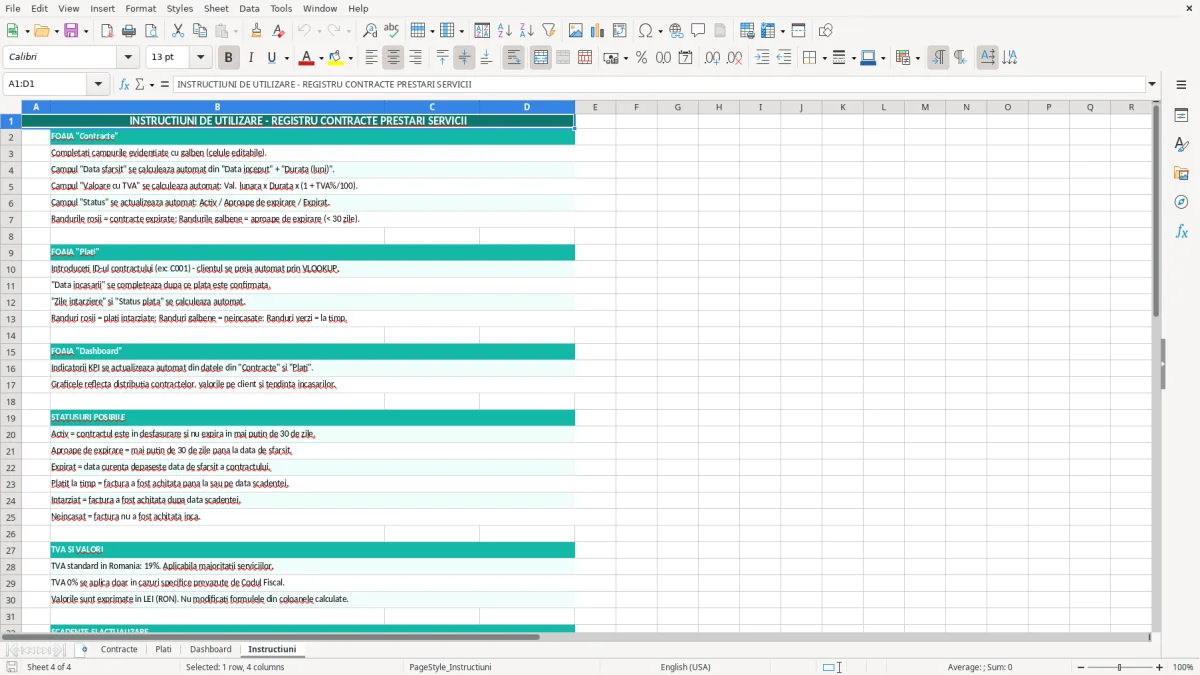Switch to the Dashboard sheet tab
Viewport: 1200px width, 675px height.
tap(210, 650)
